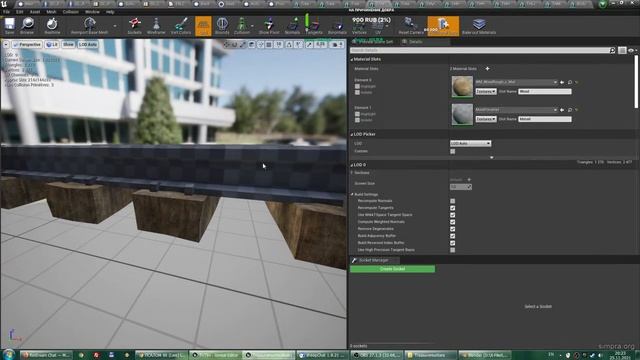Toggle Normals display icon
640x360 pixels.
pos(292,25)
